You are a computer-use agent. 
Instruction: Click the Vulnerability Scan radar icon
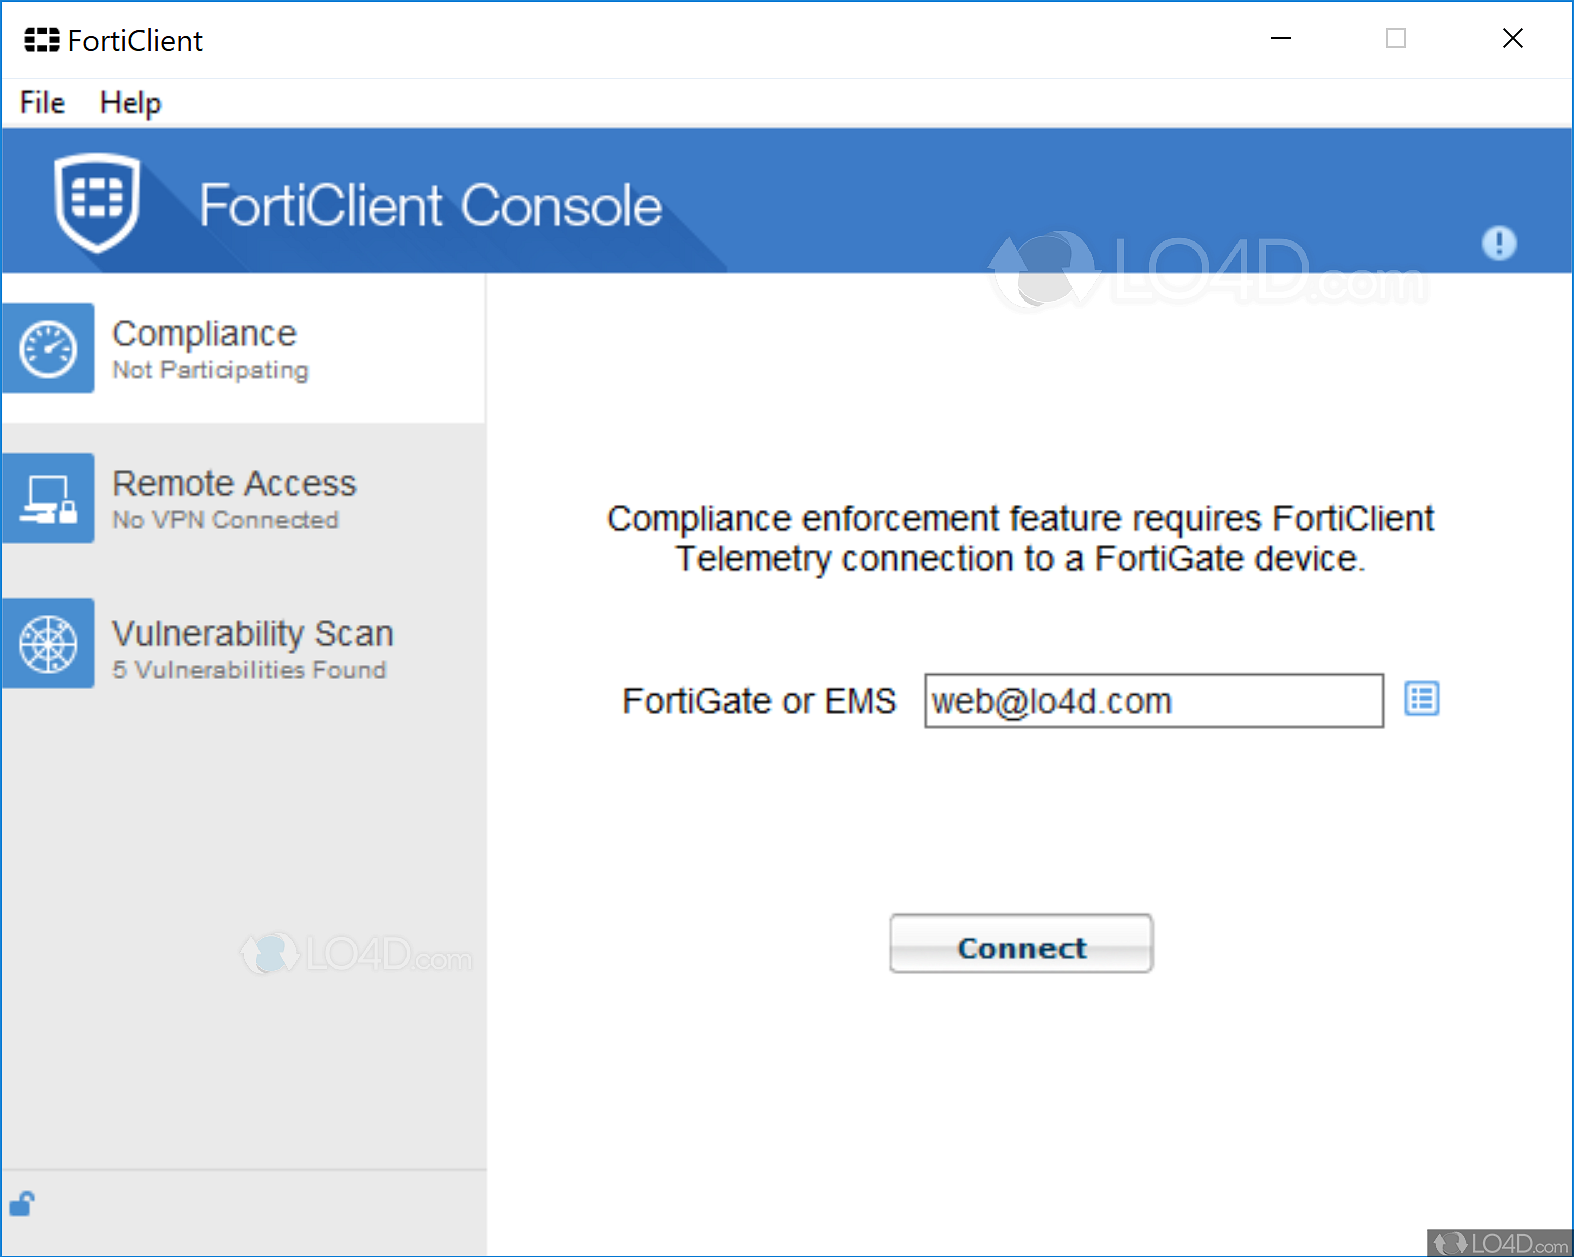tap(48, 644)
